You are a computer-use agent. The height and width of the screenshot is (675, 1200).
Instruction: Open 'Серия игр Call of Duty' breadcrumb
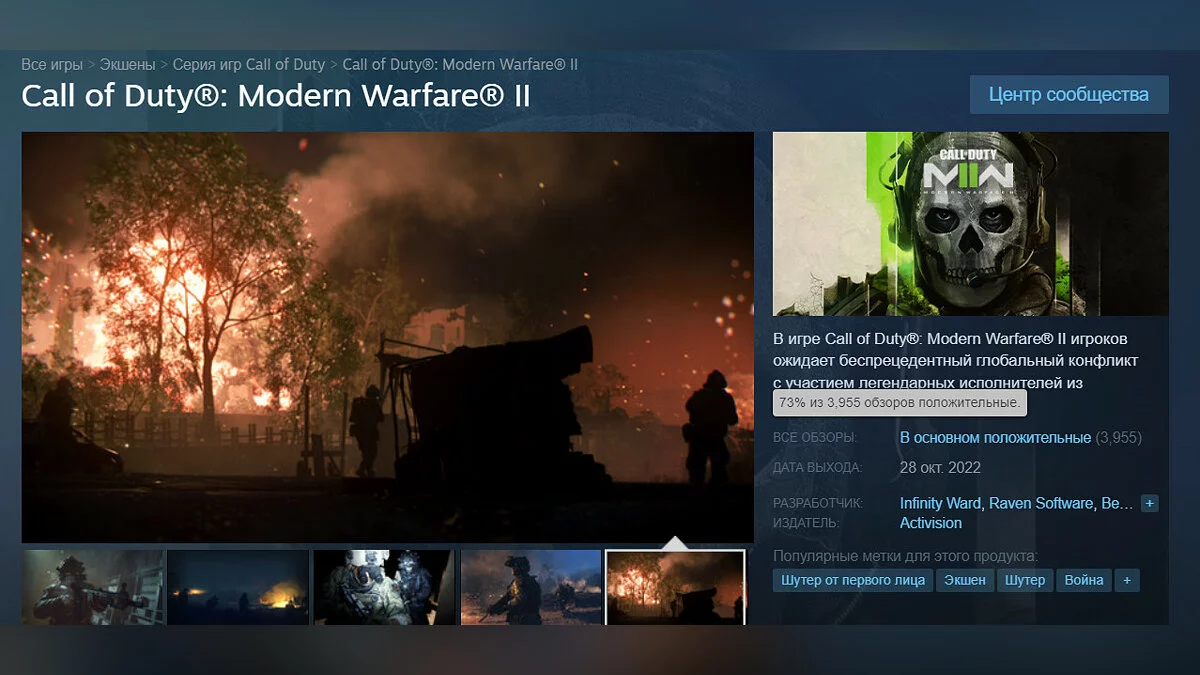coord(249,64)
